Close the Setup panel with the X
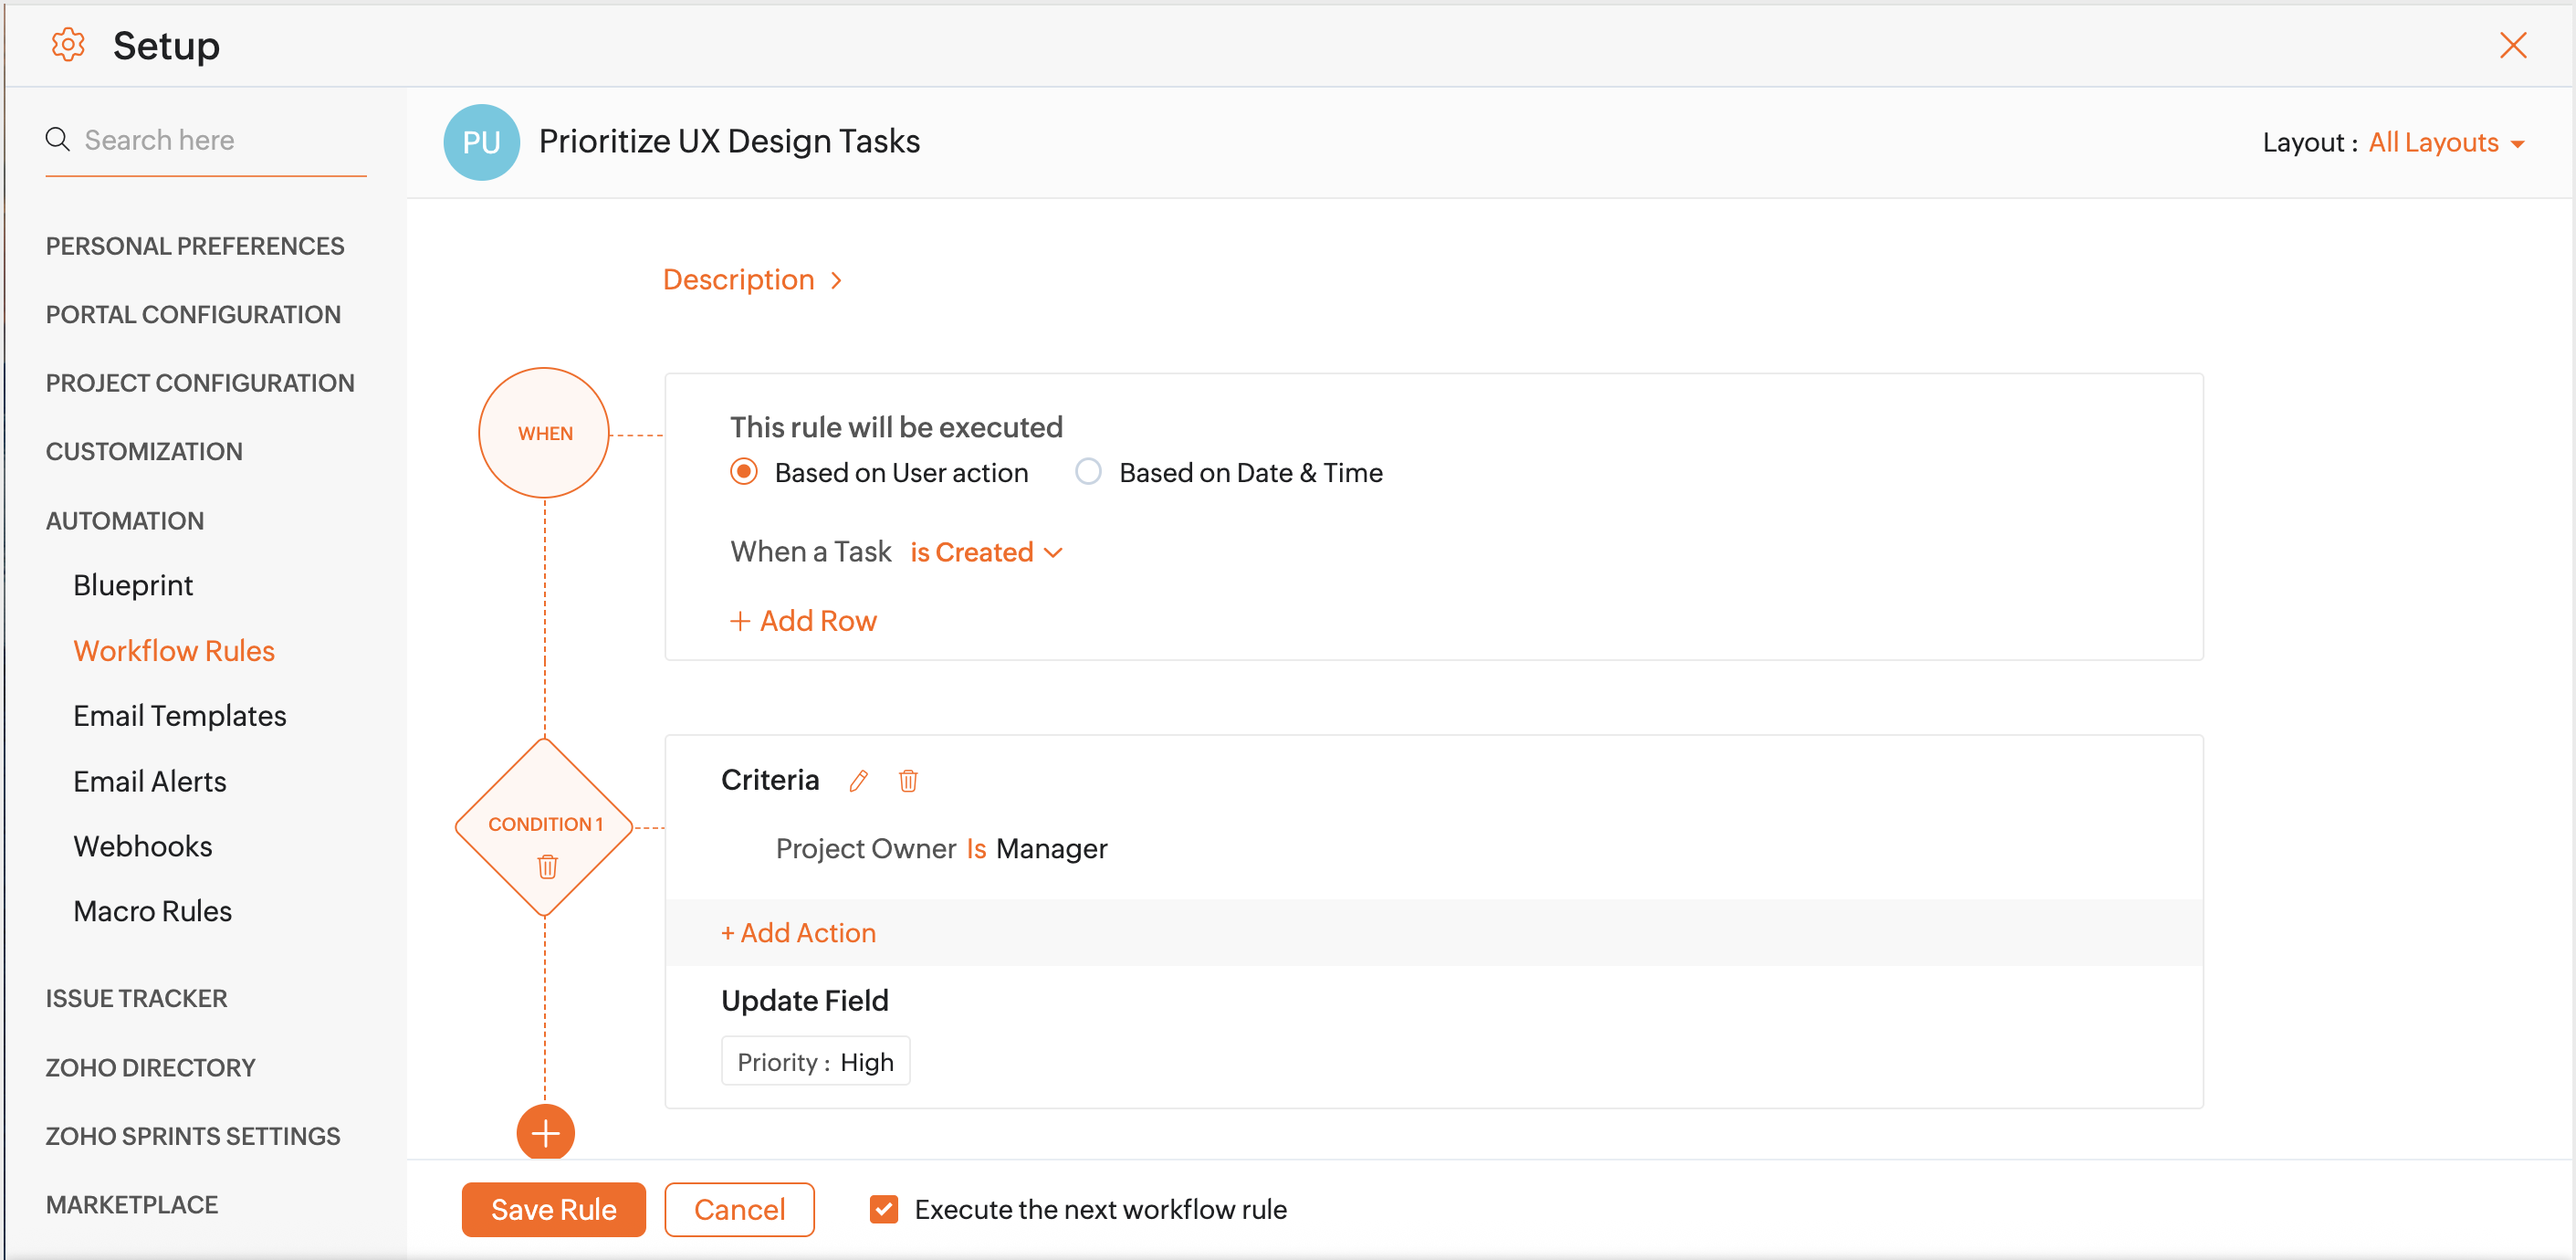 click(2512, 46)
